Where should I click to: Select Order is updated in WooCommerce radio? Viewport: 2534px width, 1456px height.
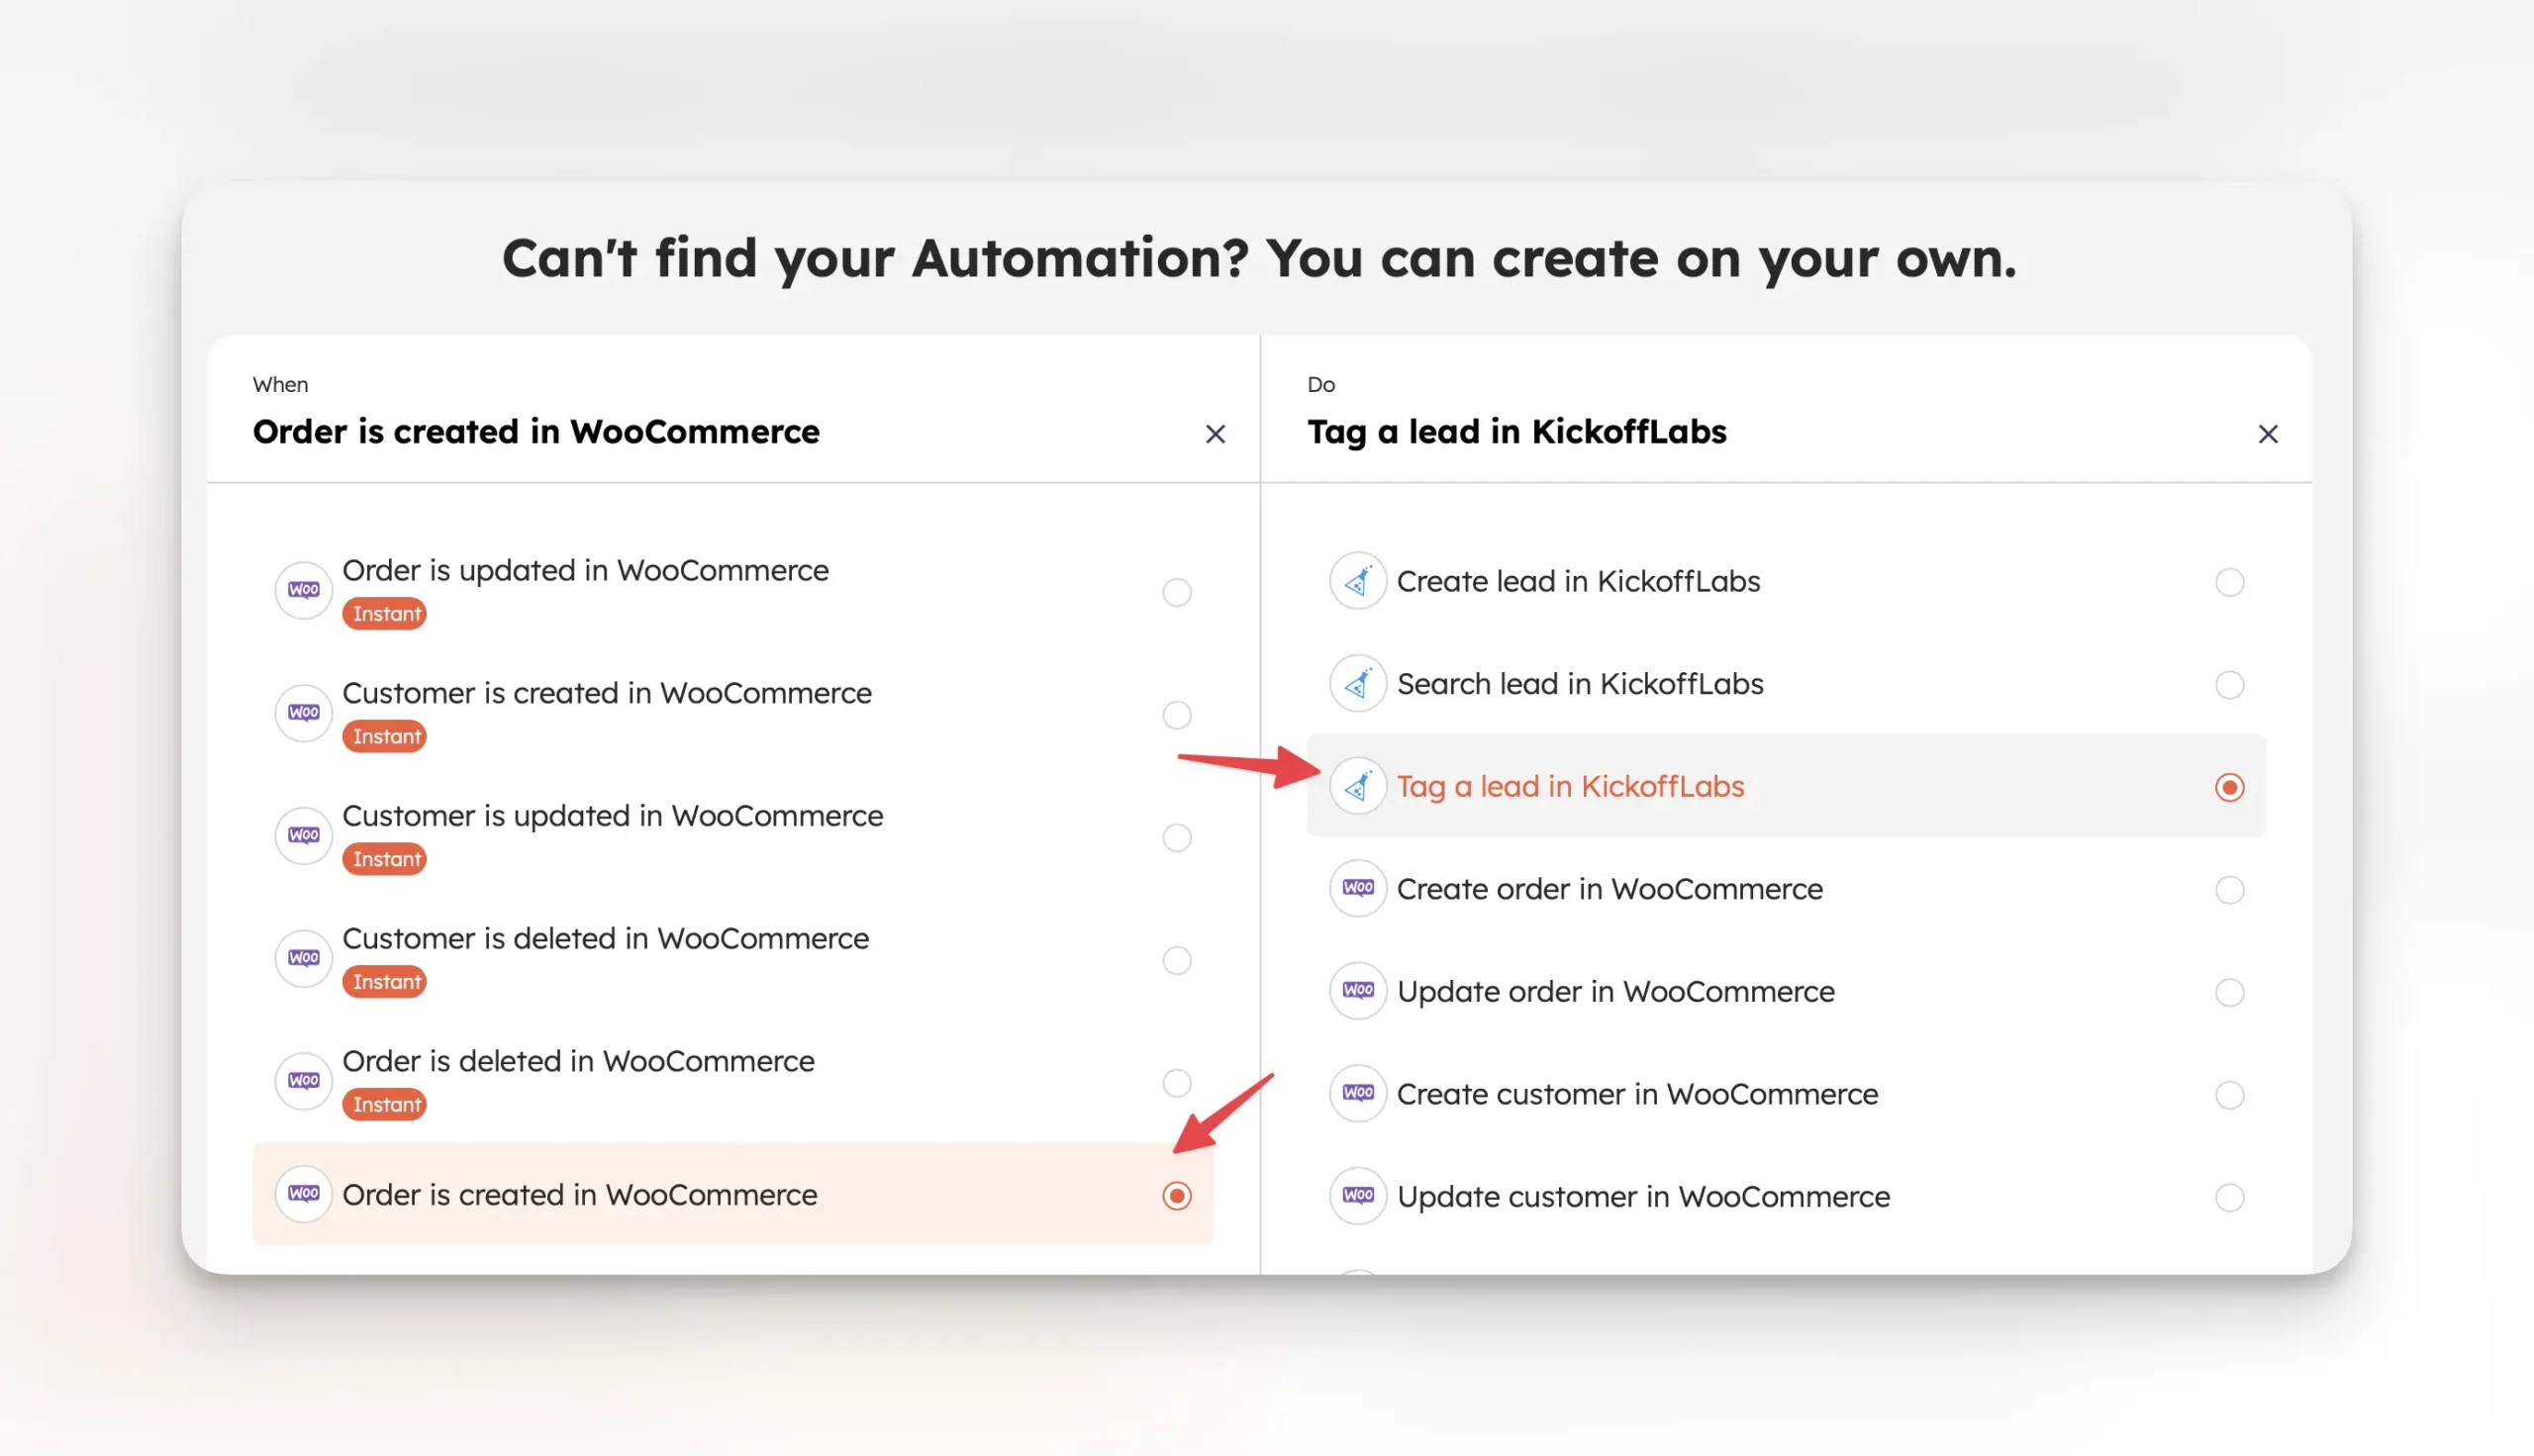1177,592
